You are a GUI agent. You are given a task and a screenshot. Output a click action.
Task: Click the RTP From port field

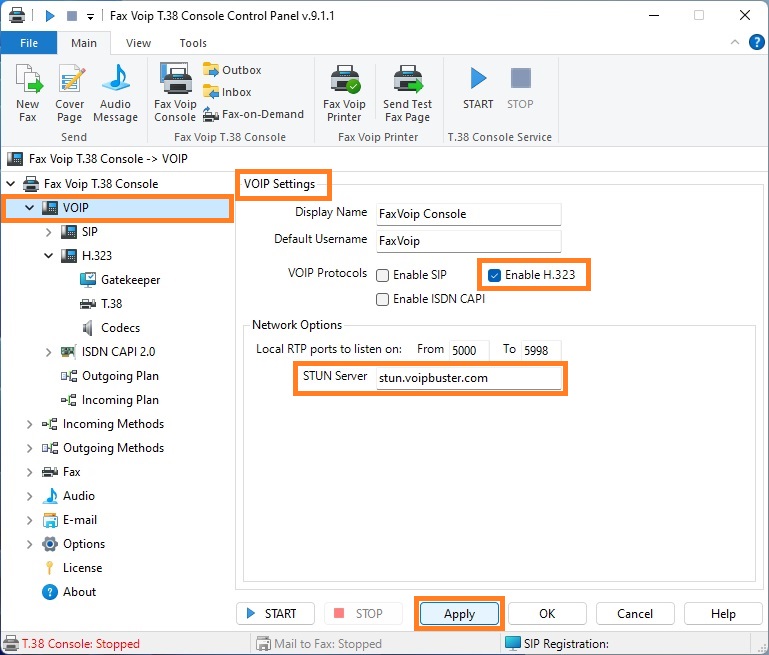coord(469,351)
